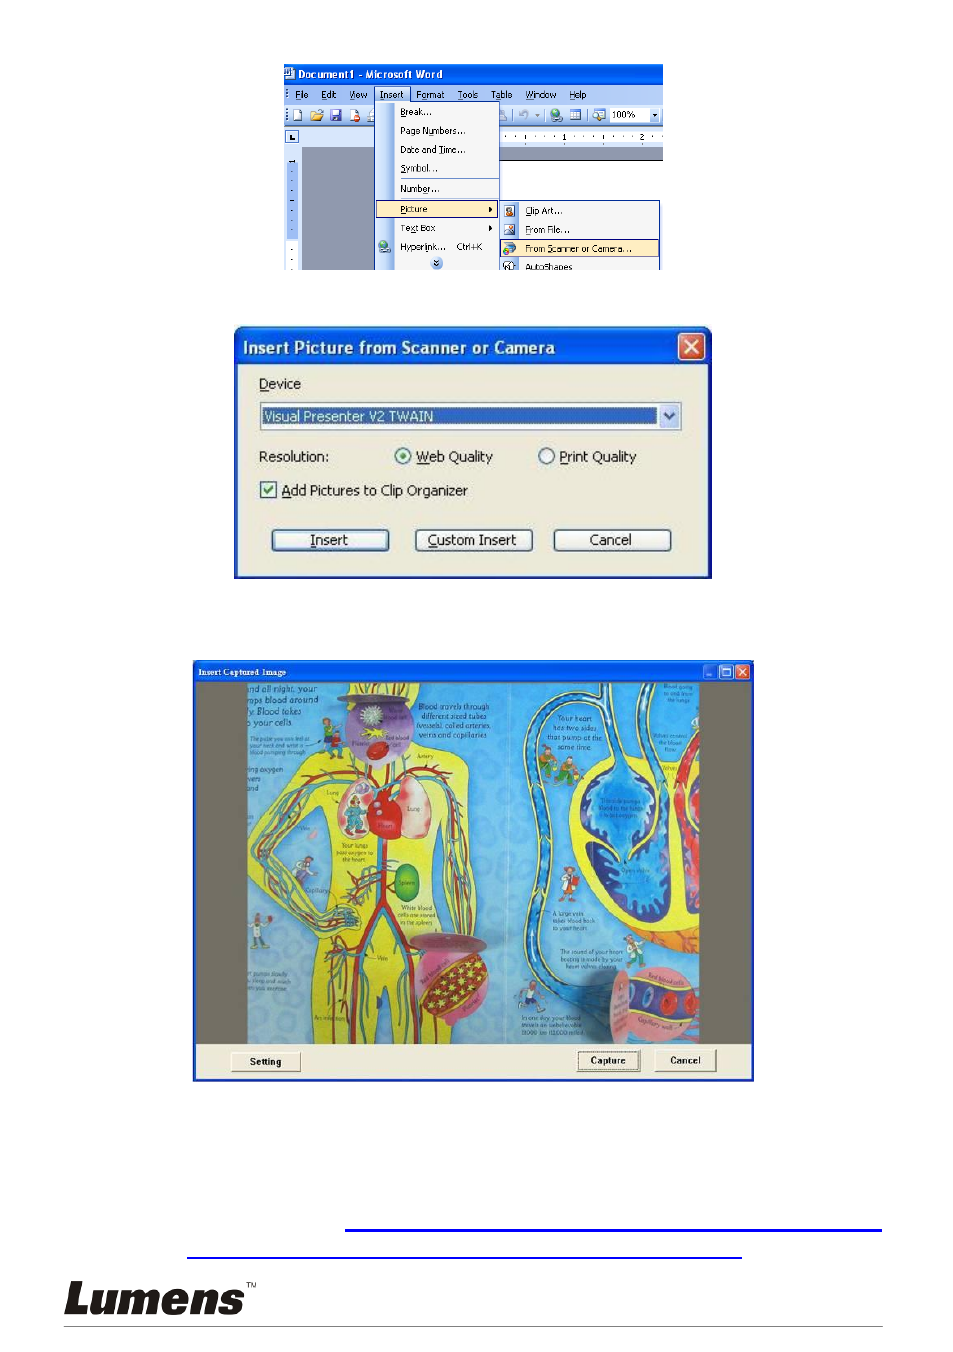Choose Page Numbers... from Insert menu

(x=433, y=131)
